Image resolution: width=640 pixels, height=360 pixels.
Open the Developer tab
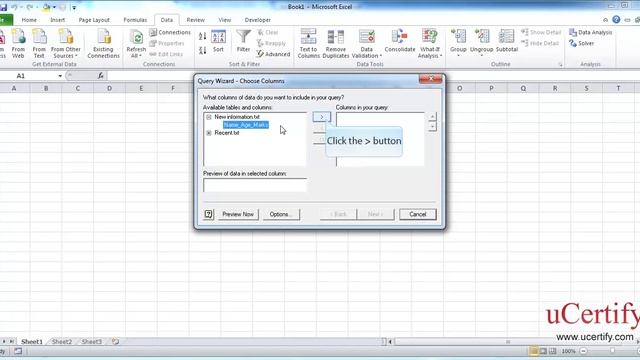(x=258, y=20)
